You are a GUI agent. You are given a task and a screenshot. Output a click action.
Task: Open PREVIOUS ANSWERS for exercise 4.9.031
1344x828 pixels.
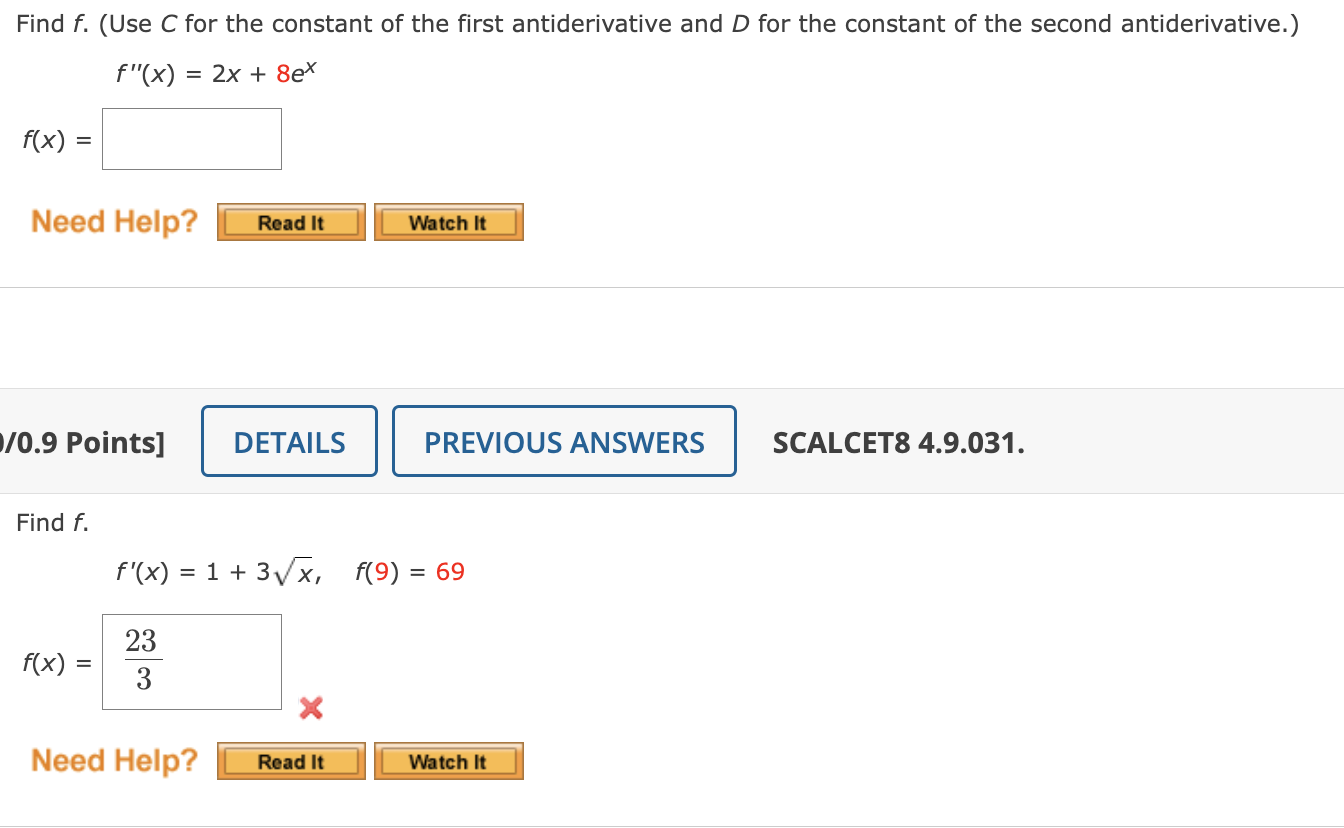pyautogui.click(x=564, y=441)
